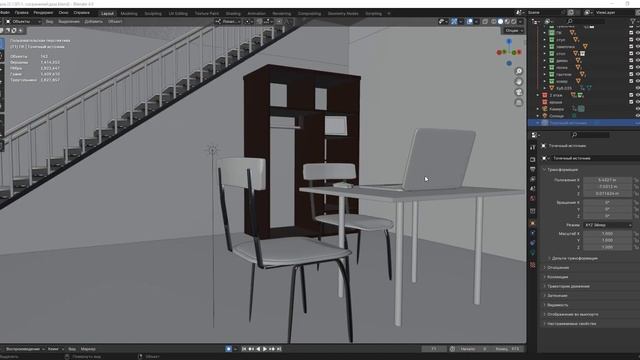Toggle camera view with camera navigation icon

(x=519, y=92)
